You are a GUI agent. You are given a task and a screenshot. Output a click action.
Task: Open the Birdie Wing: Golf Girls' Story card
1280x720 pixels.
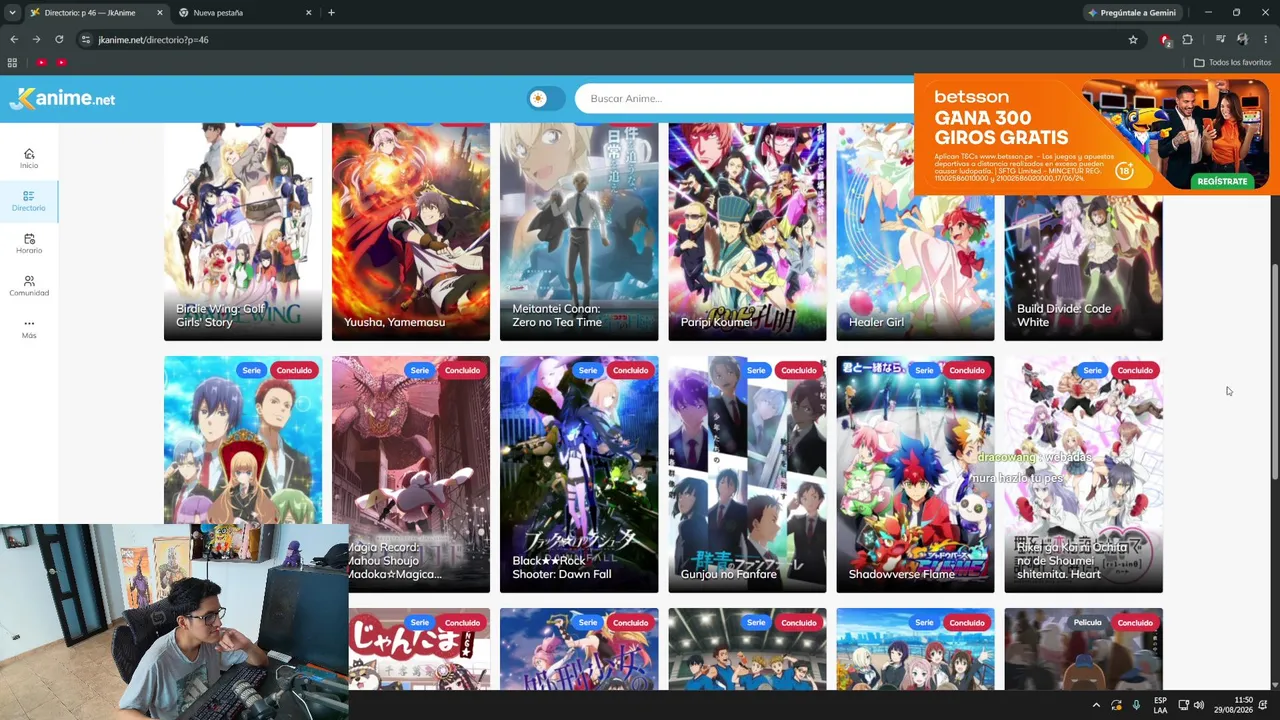[x=243, y=232]
